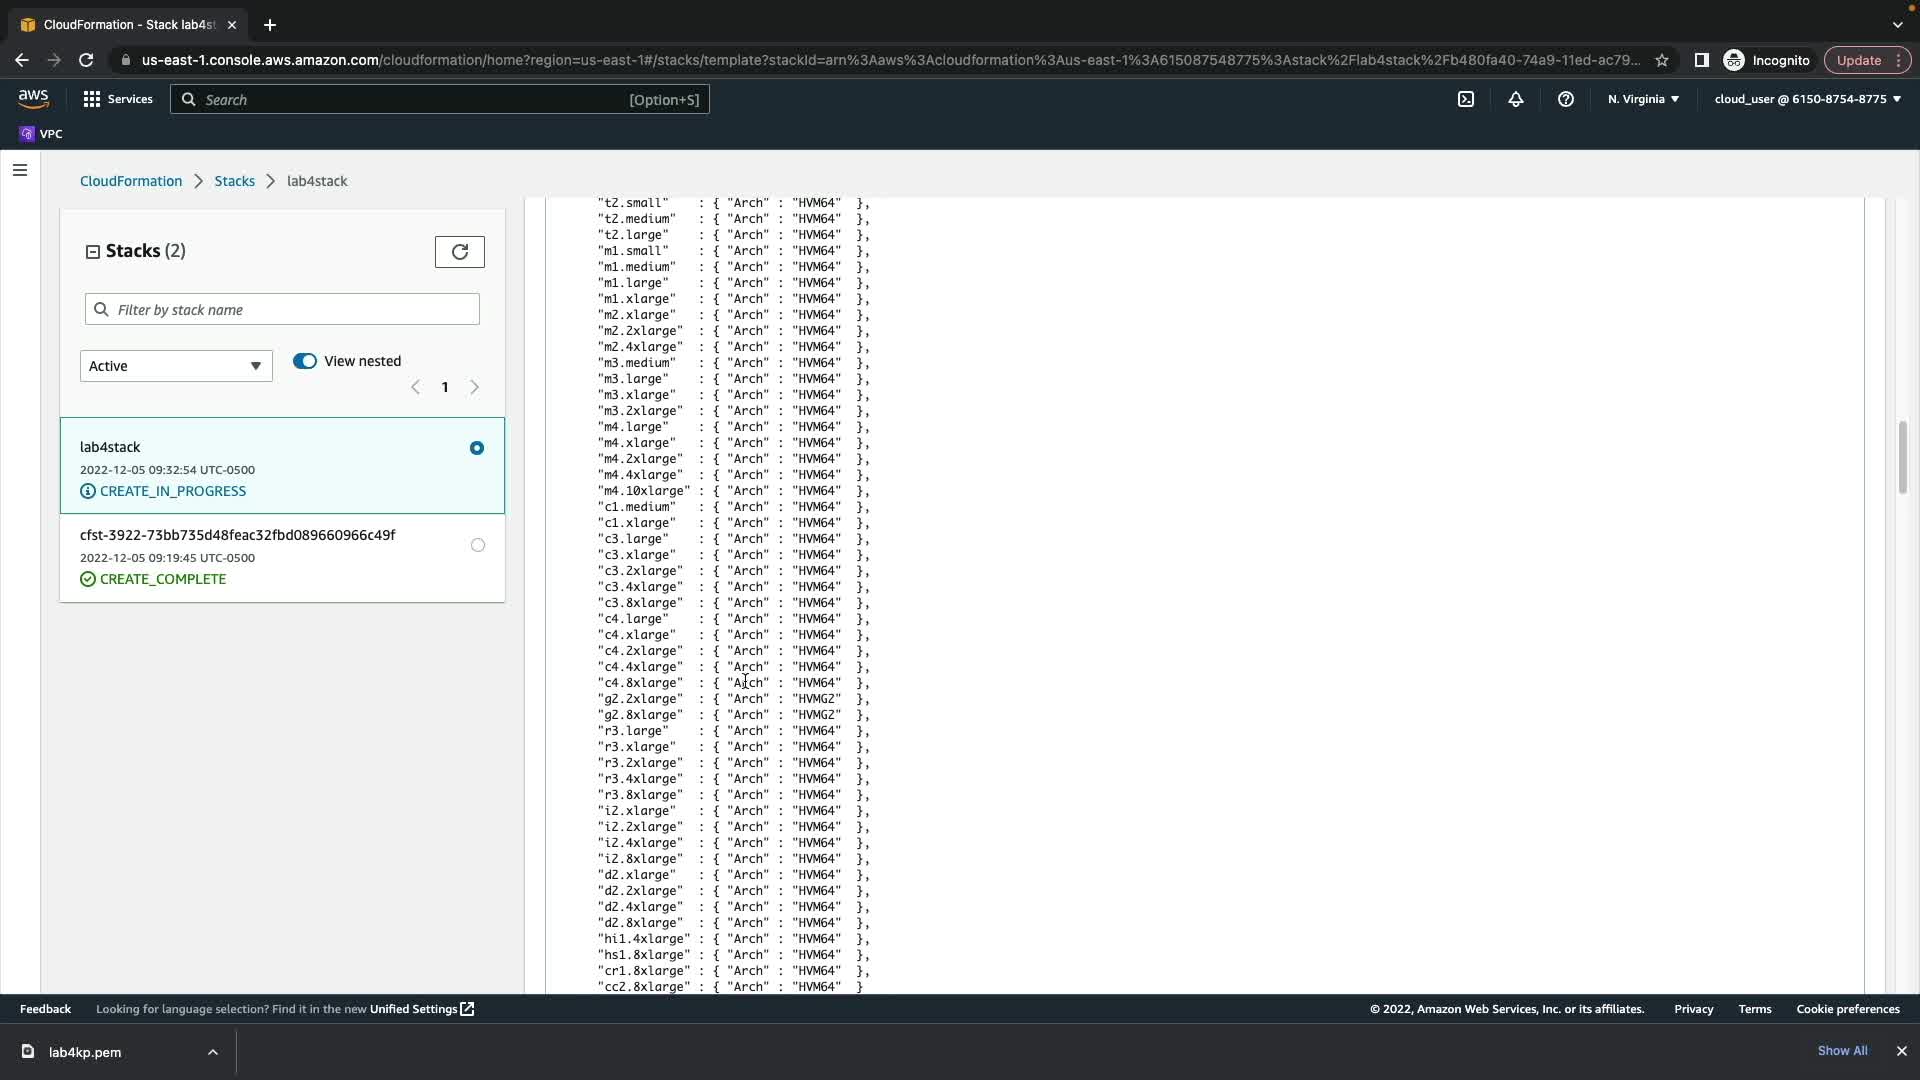1920x1080 pixels.
Task: Open notifications bell icon
Action: [x=1516, y=99]
